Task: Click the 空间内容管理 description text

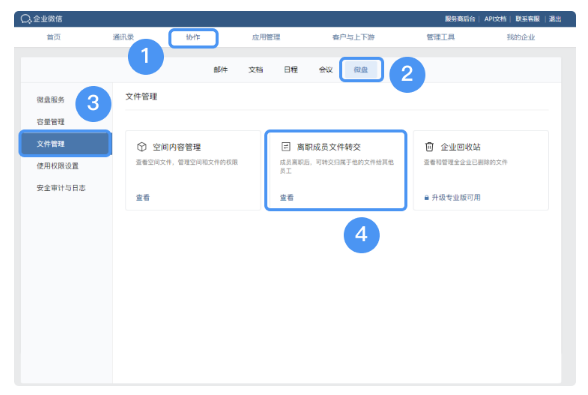Action: (x=187, y=162)
